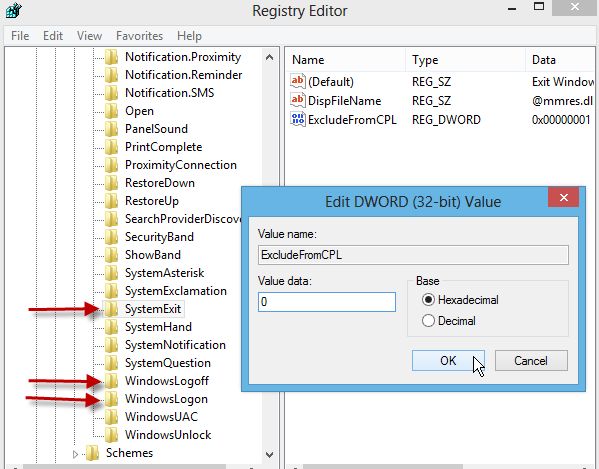Screen dimensions: 599x469
Task: Select the ExcludeFromCPL value name
Action: (352, 120)
